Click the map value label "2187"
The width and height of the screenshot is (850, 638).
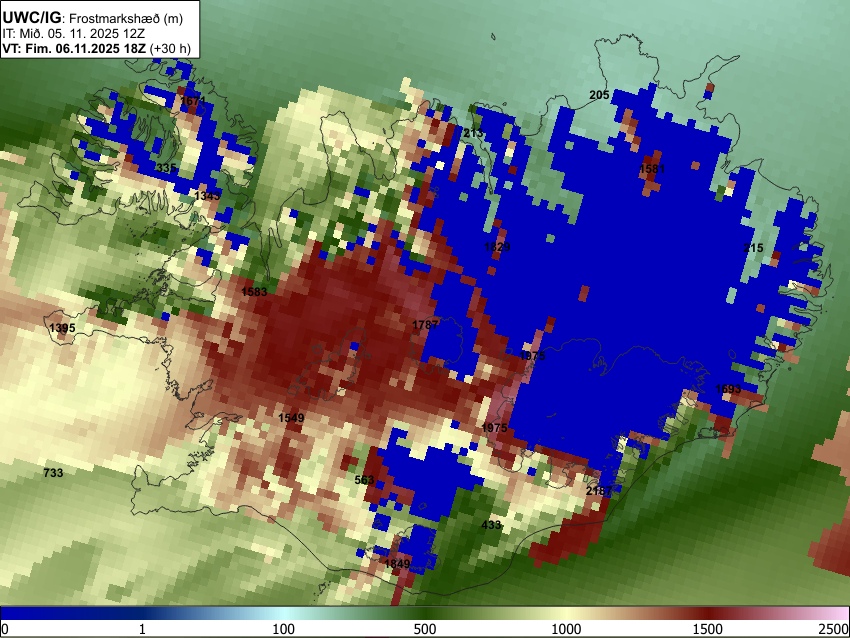599,491
